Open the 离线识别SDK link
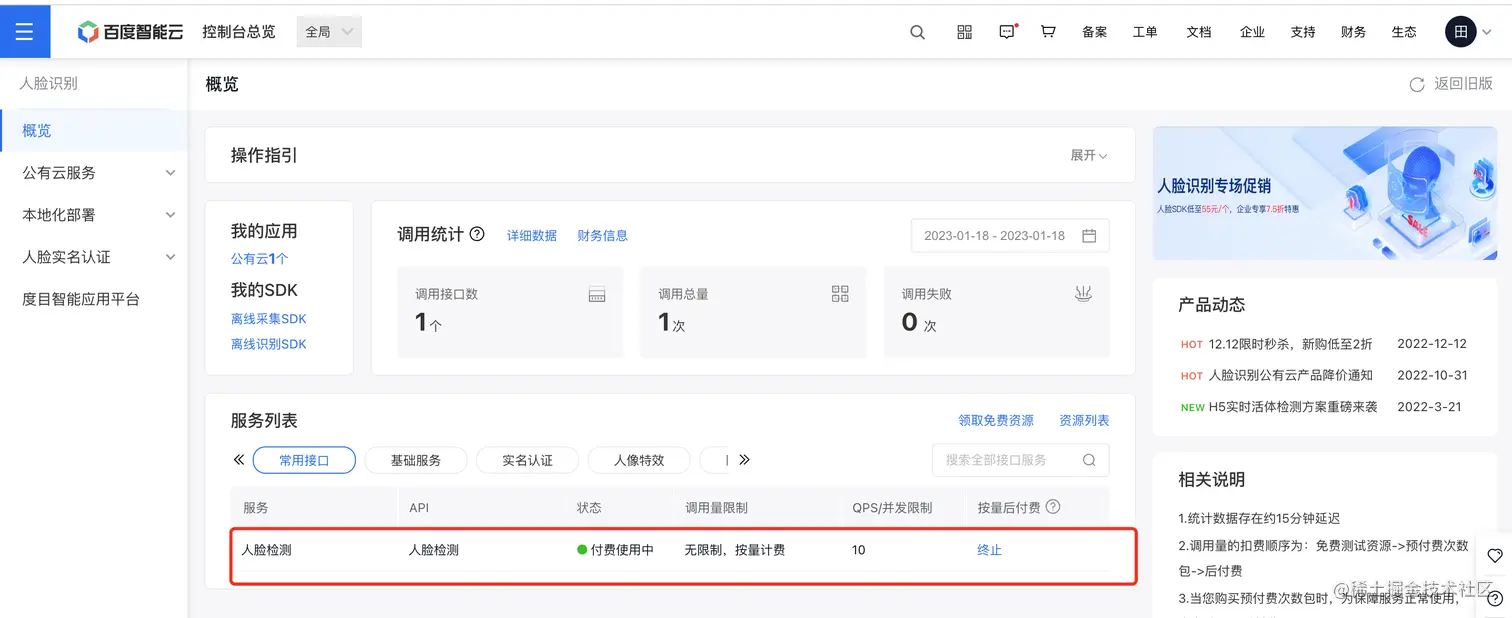 pos(268,344)
